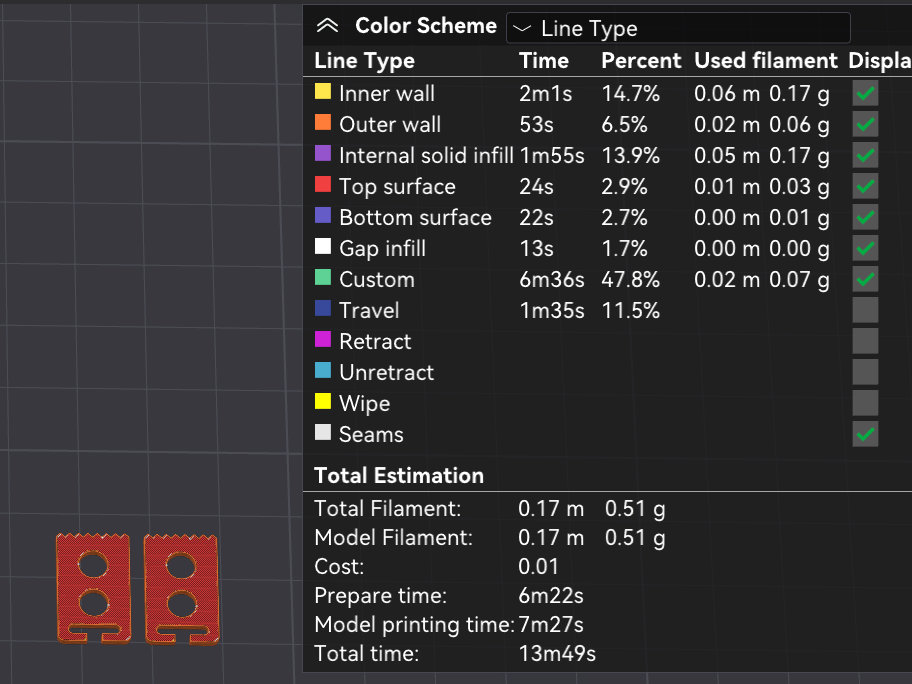The width and height of the screenshot is (912, 684).
Task: Select the Gap infill row label
Action: coord(382,249)
